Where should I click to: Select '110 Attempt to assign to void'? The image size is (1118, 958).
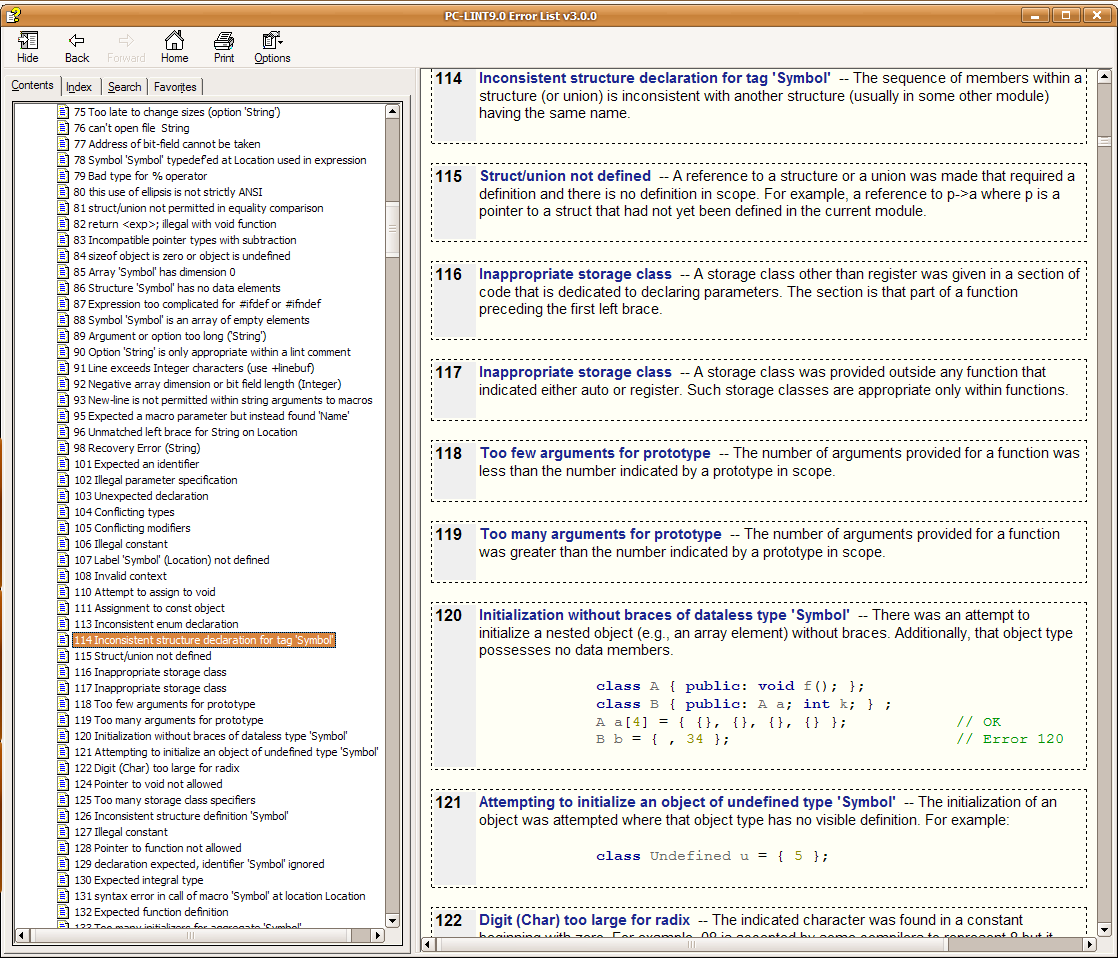pyautogui.click(x=145, y=592)
